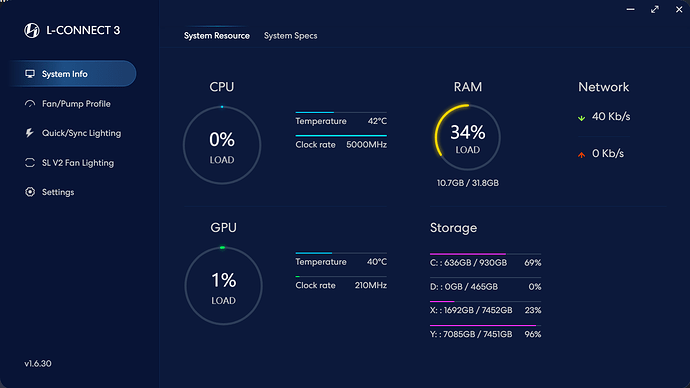Viewport: 690px width, 388px height.
Task: Click the CPU load circular gauge
Action: pos(222,145)
